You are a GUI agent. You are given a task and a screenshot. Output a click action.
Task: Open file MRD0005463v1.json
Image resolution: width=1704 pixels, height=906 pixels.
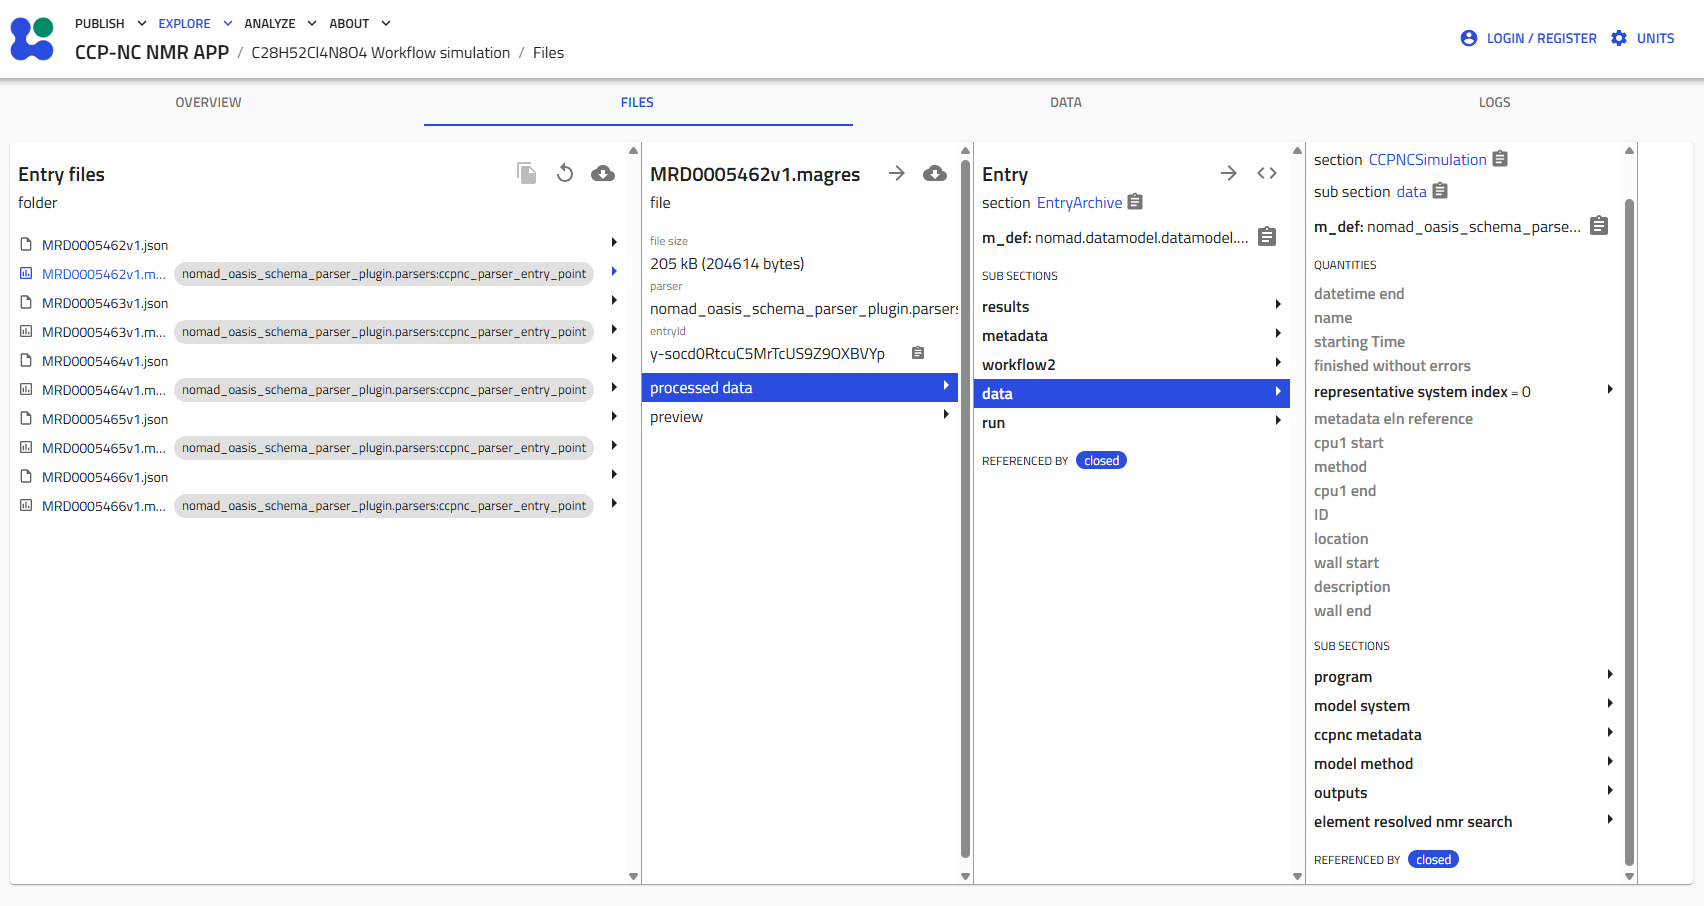tap(105, 303)
